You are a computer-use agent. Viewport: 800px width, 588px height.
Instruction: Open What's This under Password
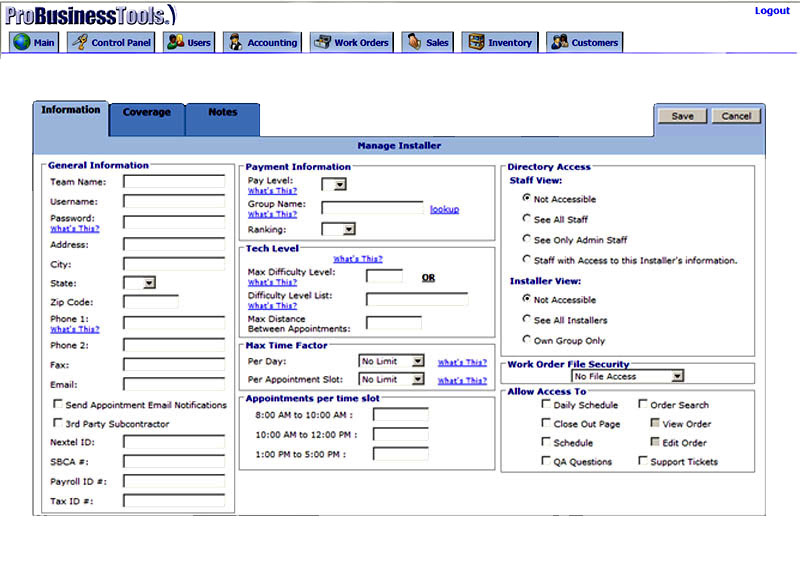[x=74, y=229]
